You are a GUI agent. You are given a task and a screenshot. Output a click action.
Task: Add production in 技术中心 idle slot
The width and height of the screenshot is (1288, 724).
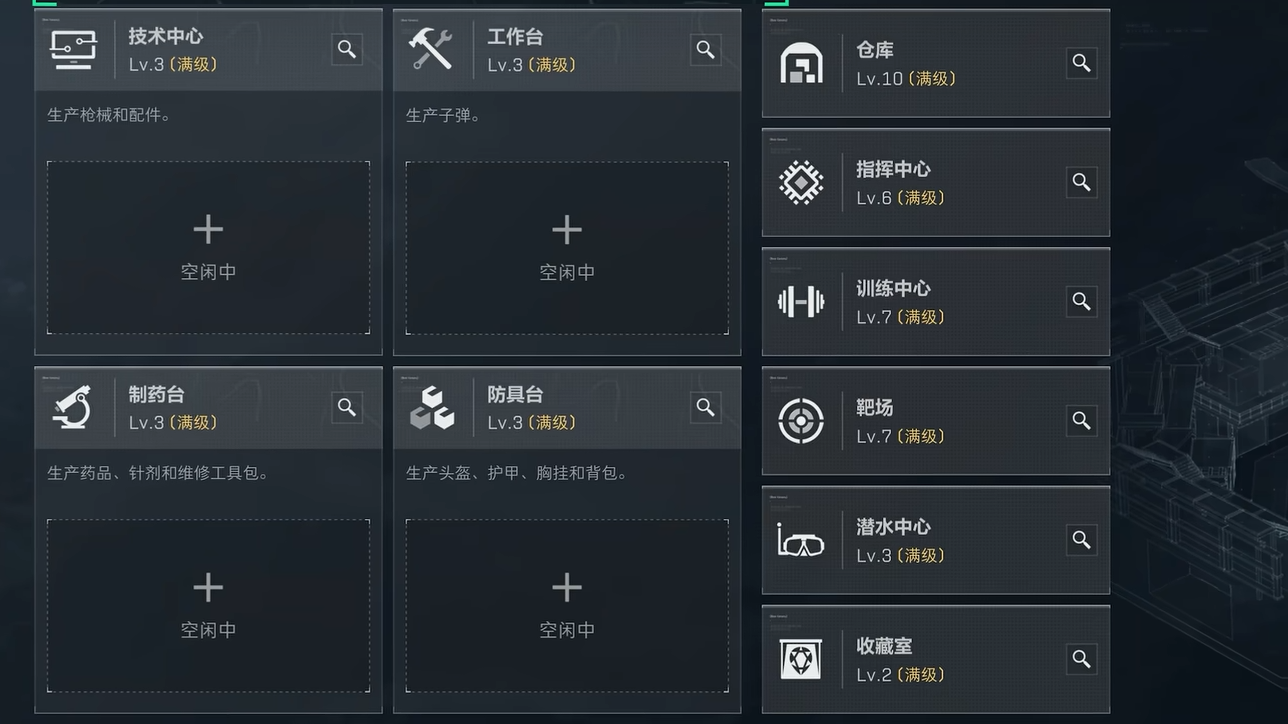208,248
